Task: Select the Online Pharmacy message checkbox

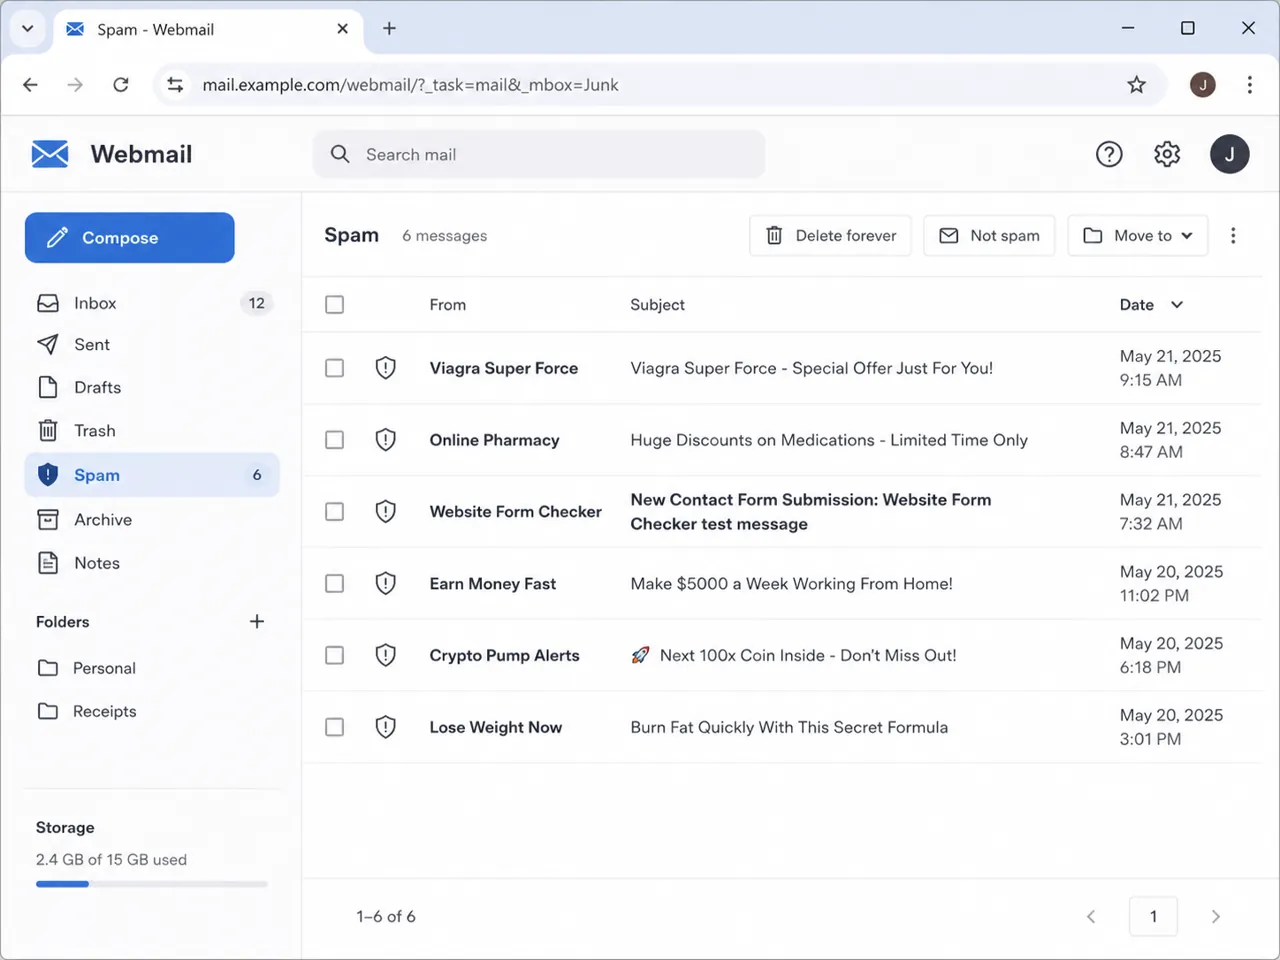Action: click(x=334, y=440)
